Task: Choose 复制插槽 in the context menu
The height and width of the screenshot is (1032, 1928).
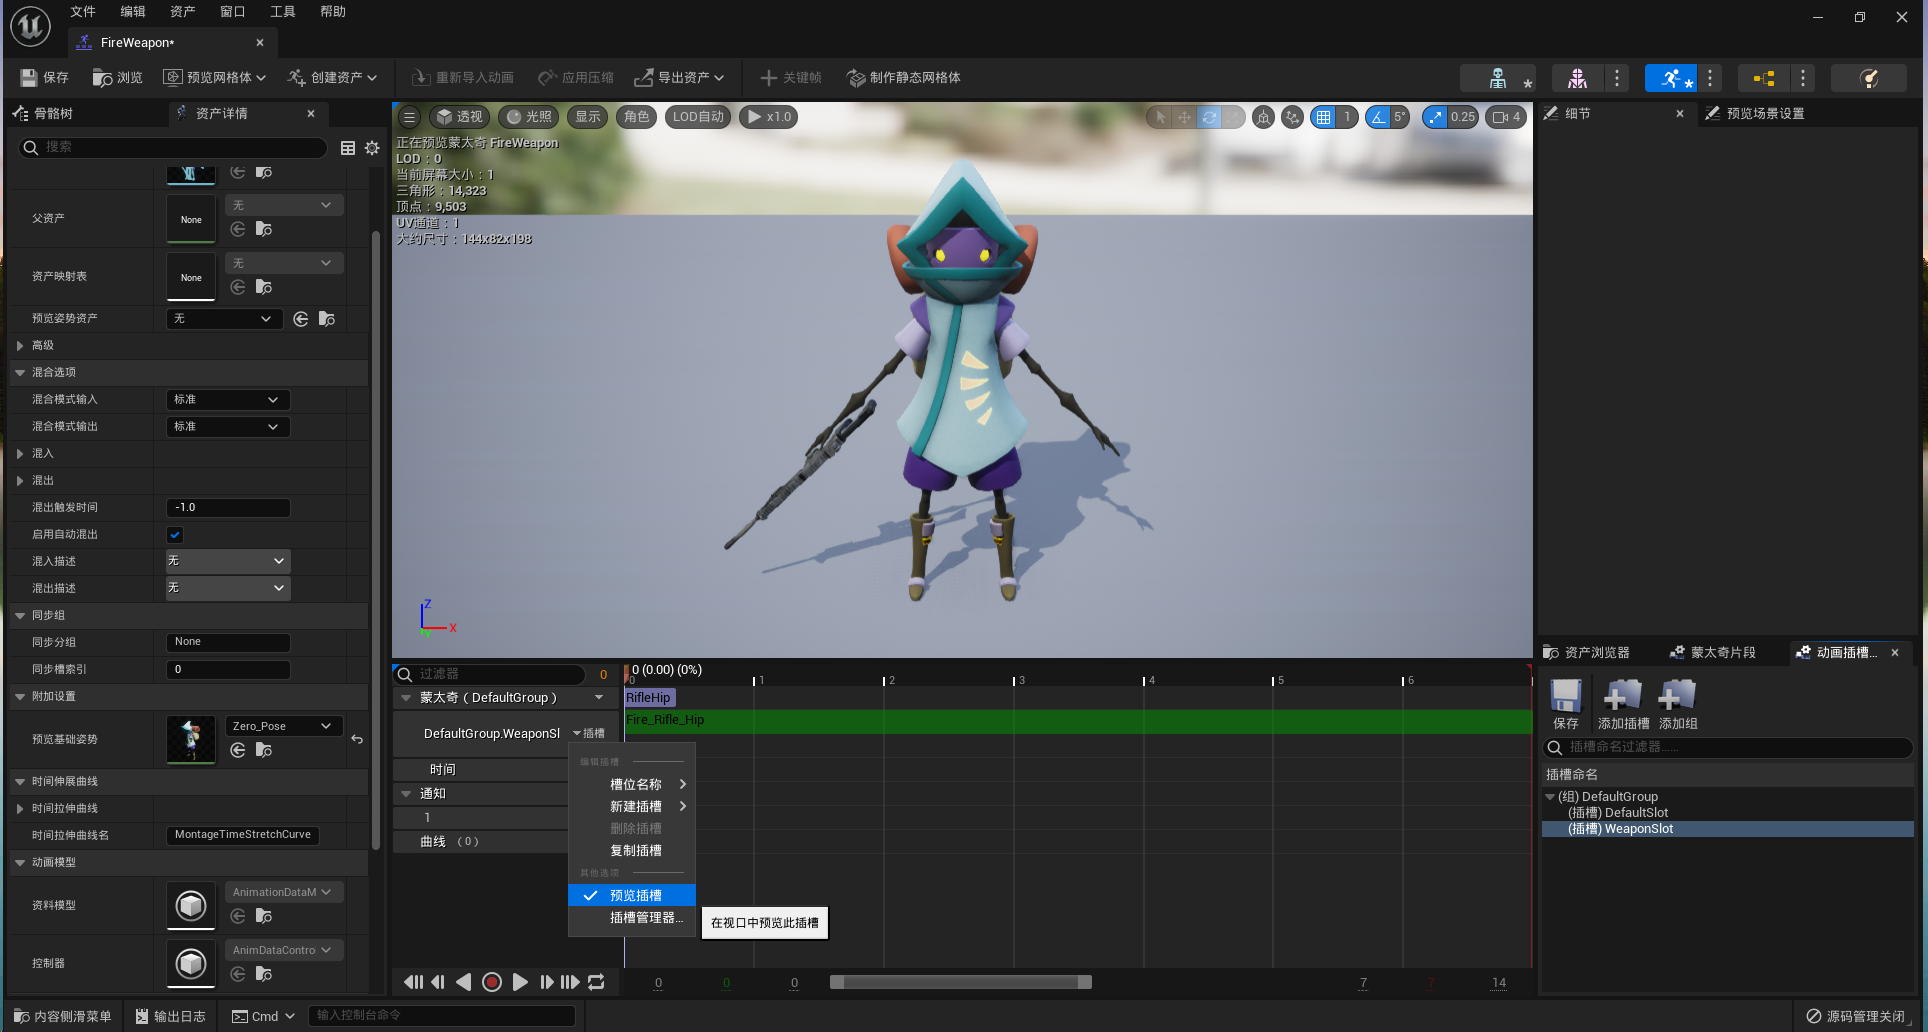Action: (632, 851)
